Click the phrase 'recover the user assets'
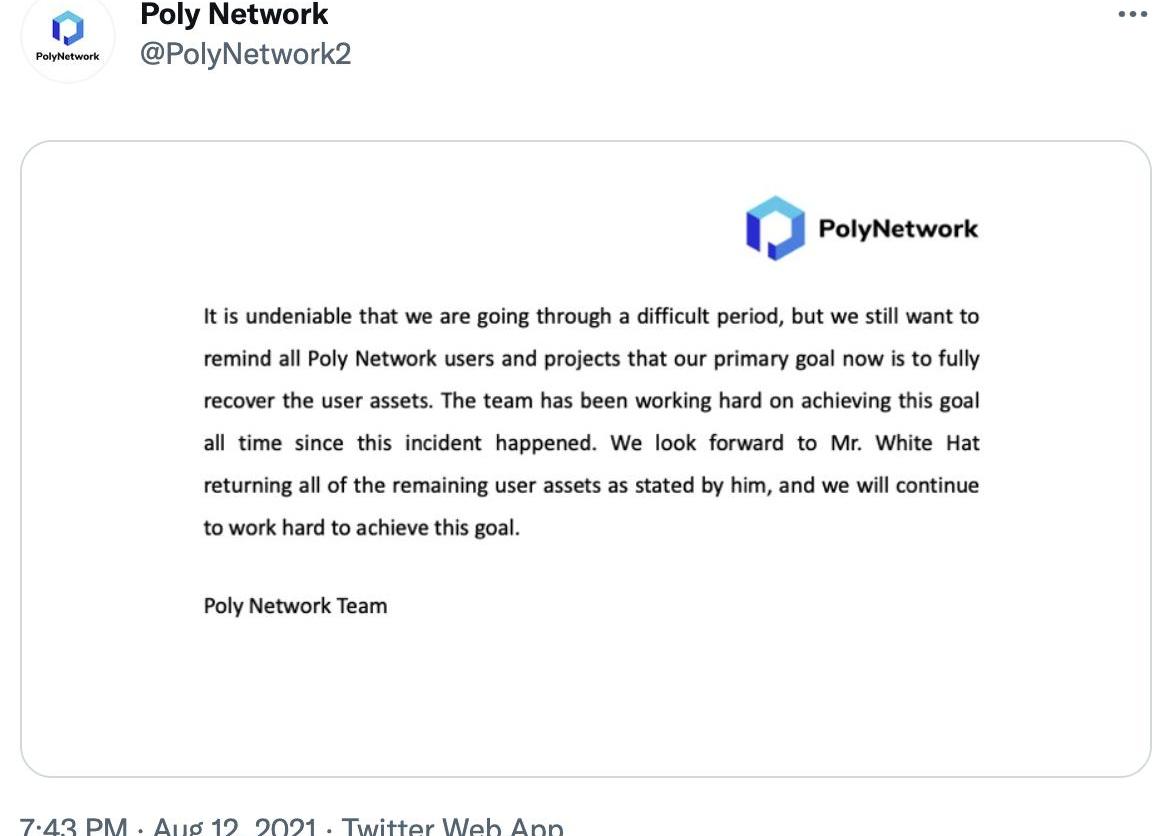1164x836 pixels. [x=316, y=401]
